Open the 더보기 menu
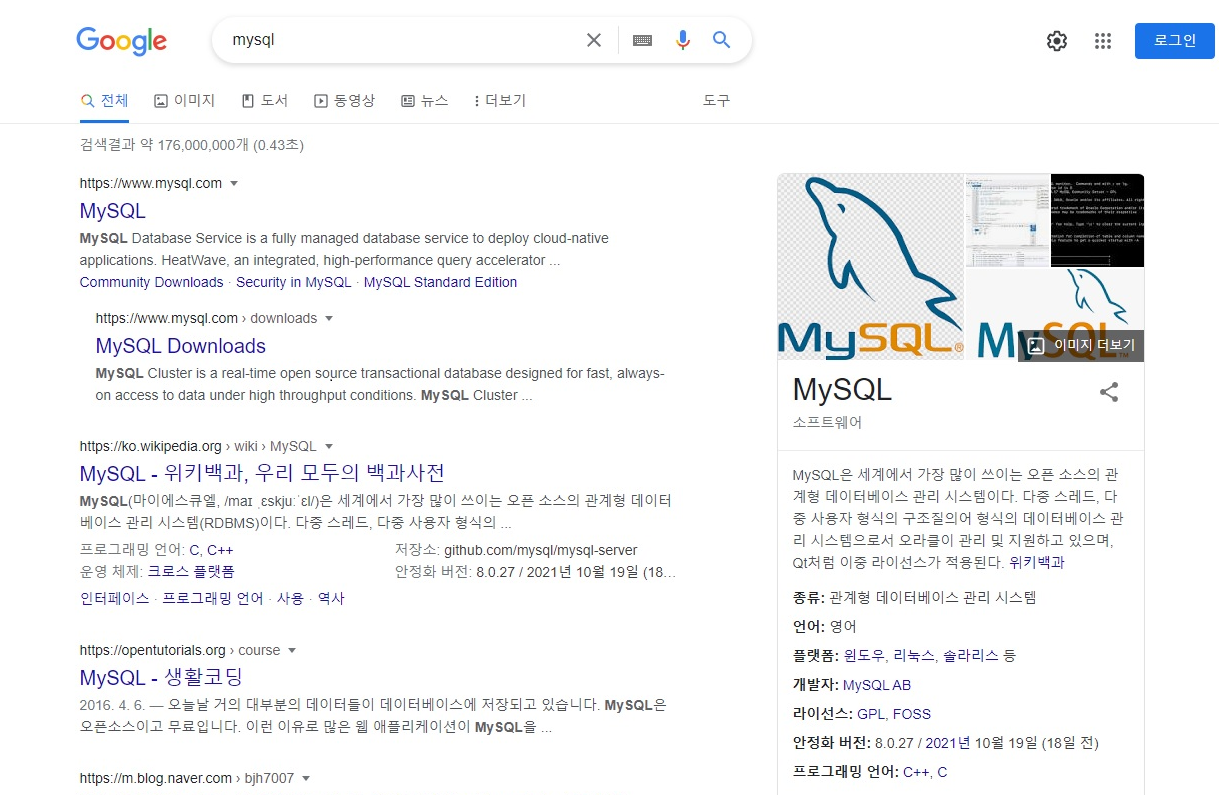The image size is (1219, 795). 500,101
